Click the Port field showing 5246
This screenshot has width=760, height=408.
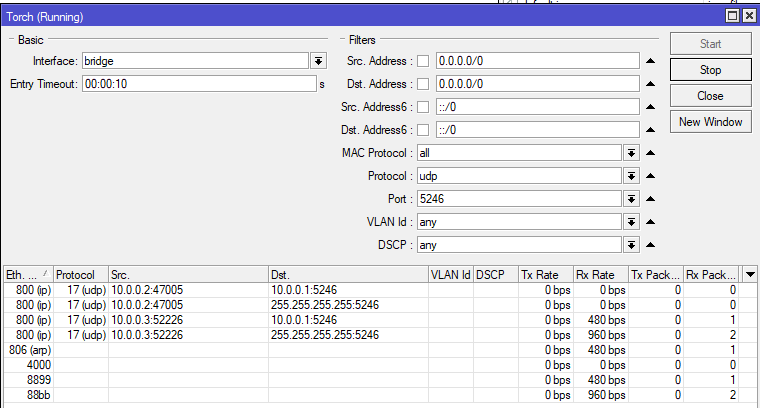519,199
